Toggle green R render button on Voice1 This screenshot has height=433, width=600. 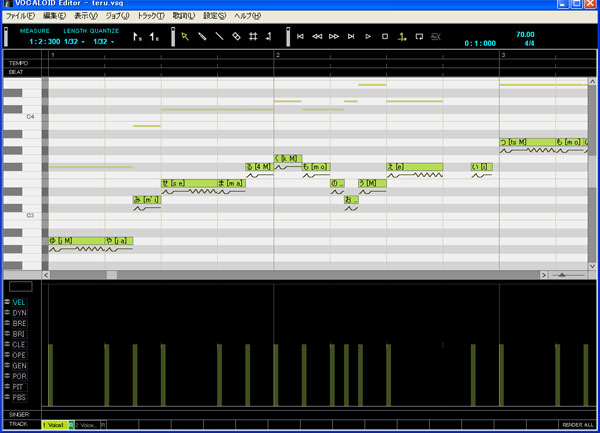71,425
